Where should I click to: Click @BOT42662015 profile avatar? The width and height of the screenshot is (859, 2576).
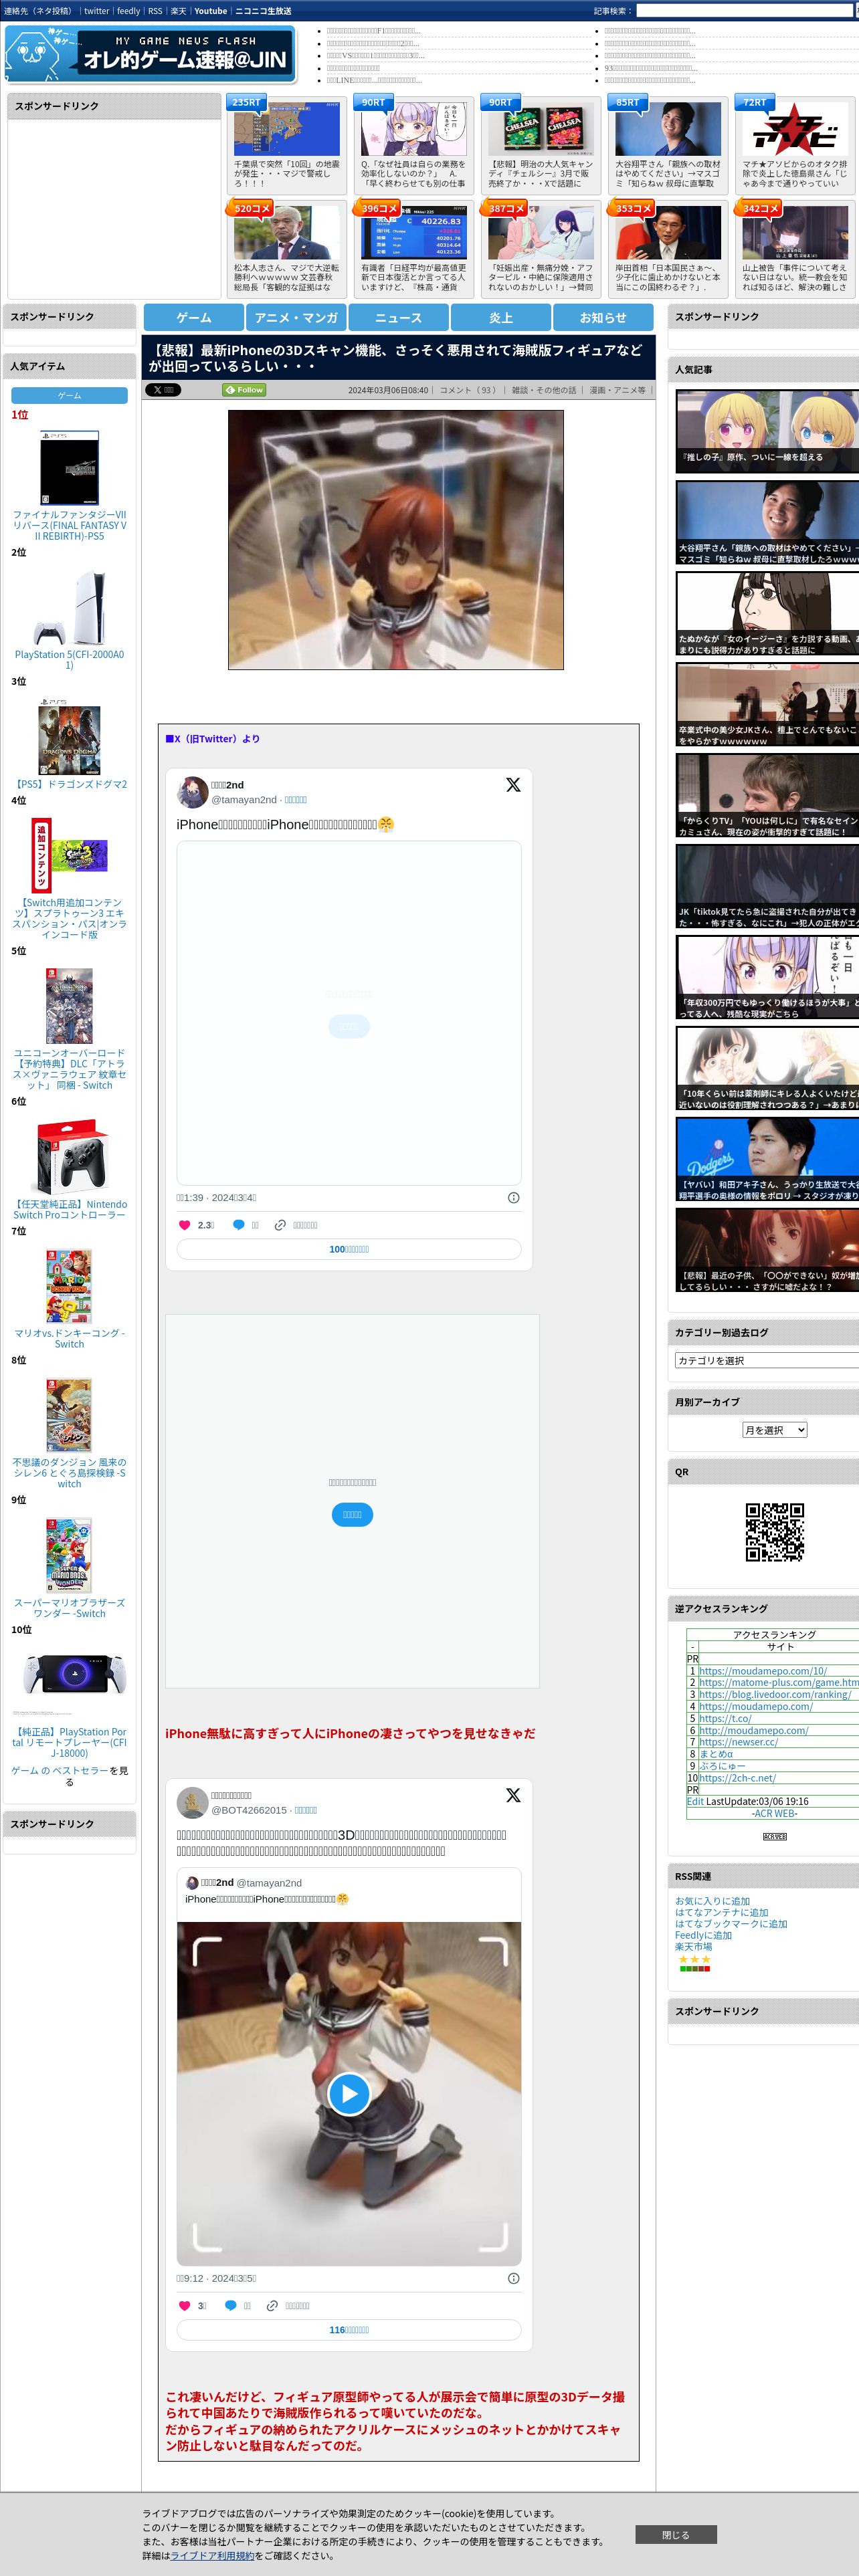tap(192, 1802)
